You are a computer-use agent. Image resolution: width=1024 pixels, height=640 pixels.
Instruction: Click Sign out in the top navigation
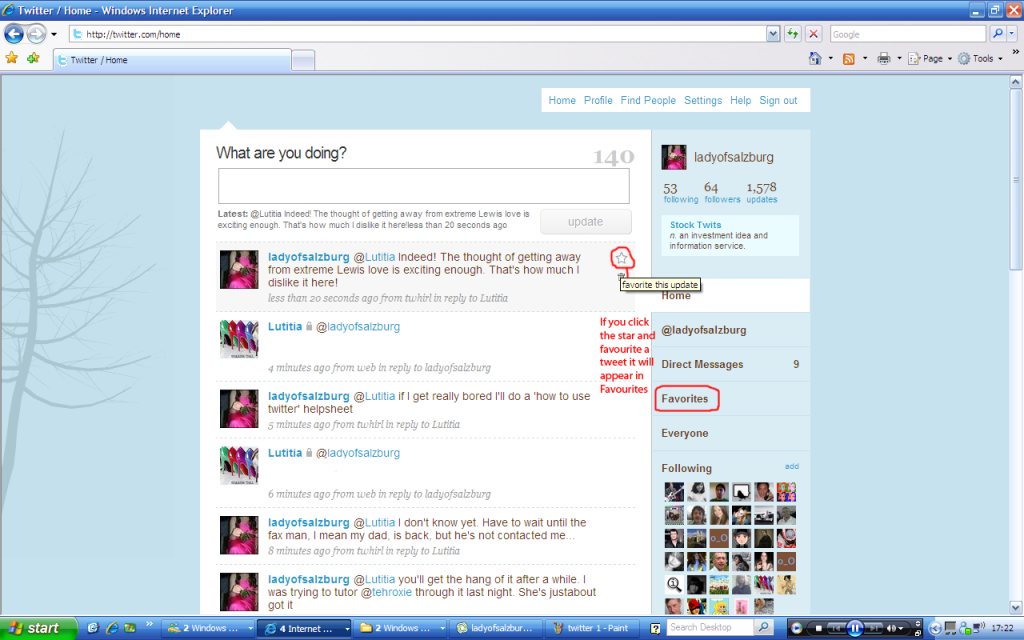pyautogui.click(x=778, y=101)
